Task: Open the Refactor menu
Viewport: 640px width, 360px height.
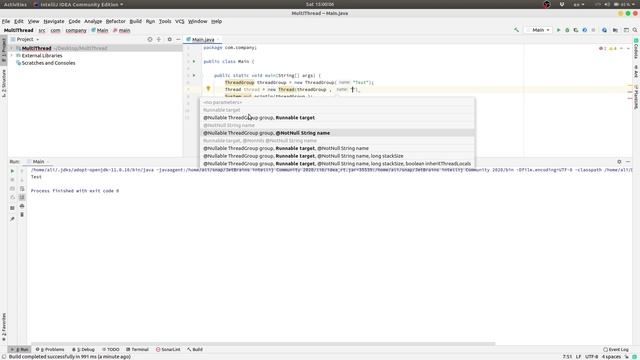Action: pyautogui.click(x=116, y=21)
